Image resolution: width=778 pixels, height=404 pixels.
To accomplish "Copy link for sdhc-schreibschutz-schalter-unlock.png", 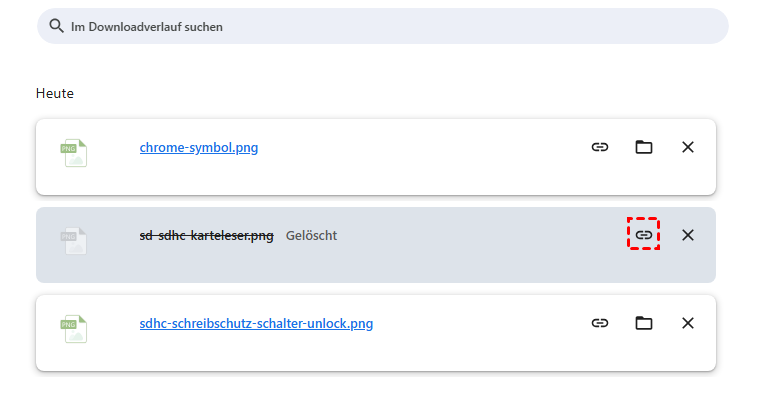I will (x=600, y=323).
